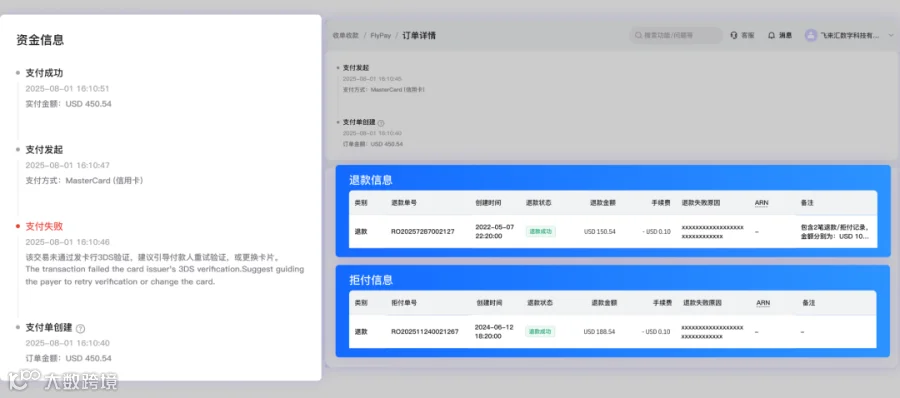The image size is (900, 398).
Task: Click the 消息 messages label
Action: (x=785, y=35)
